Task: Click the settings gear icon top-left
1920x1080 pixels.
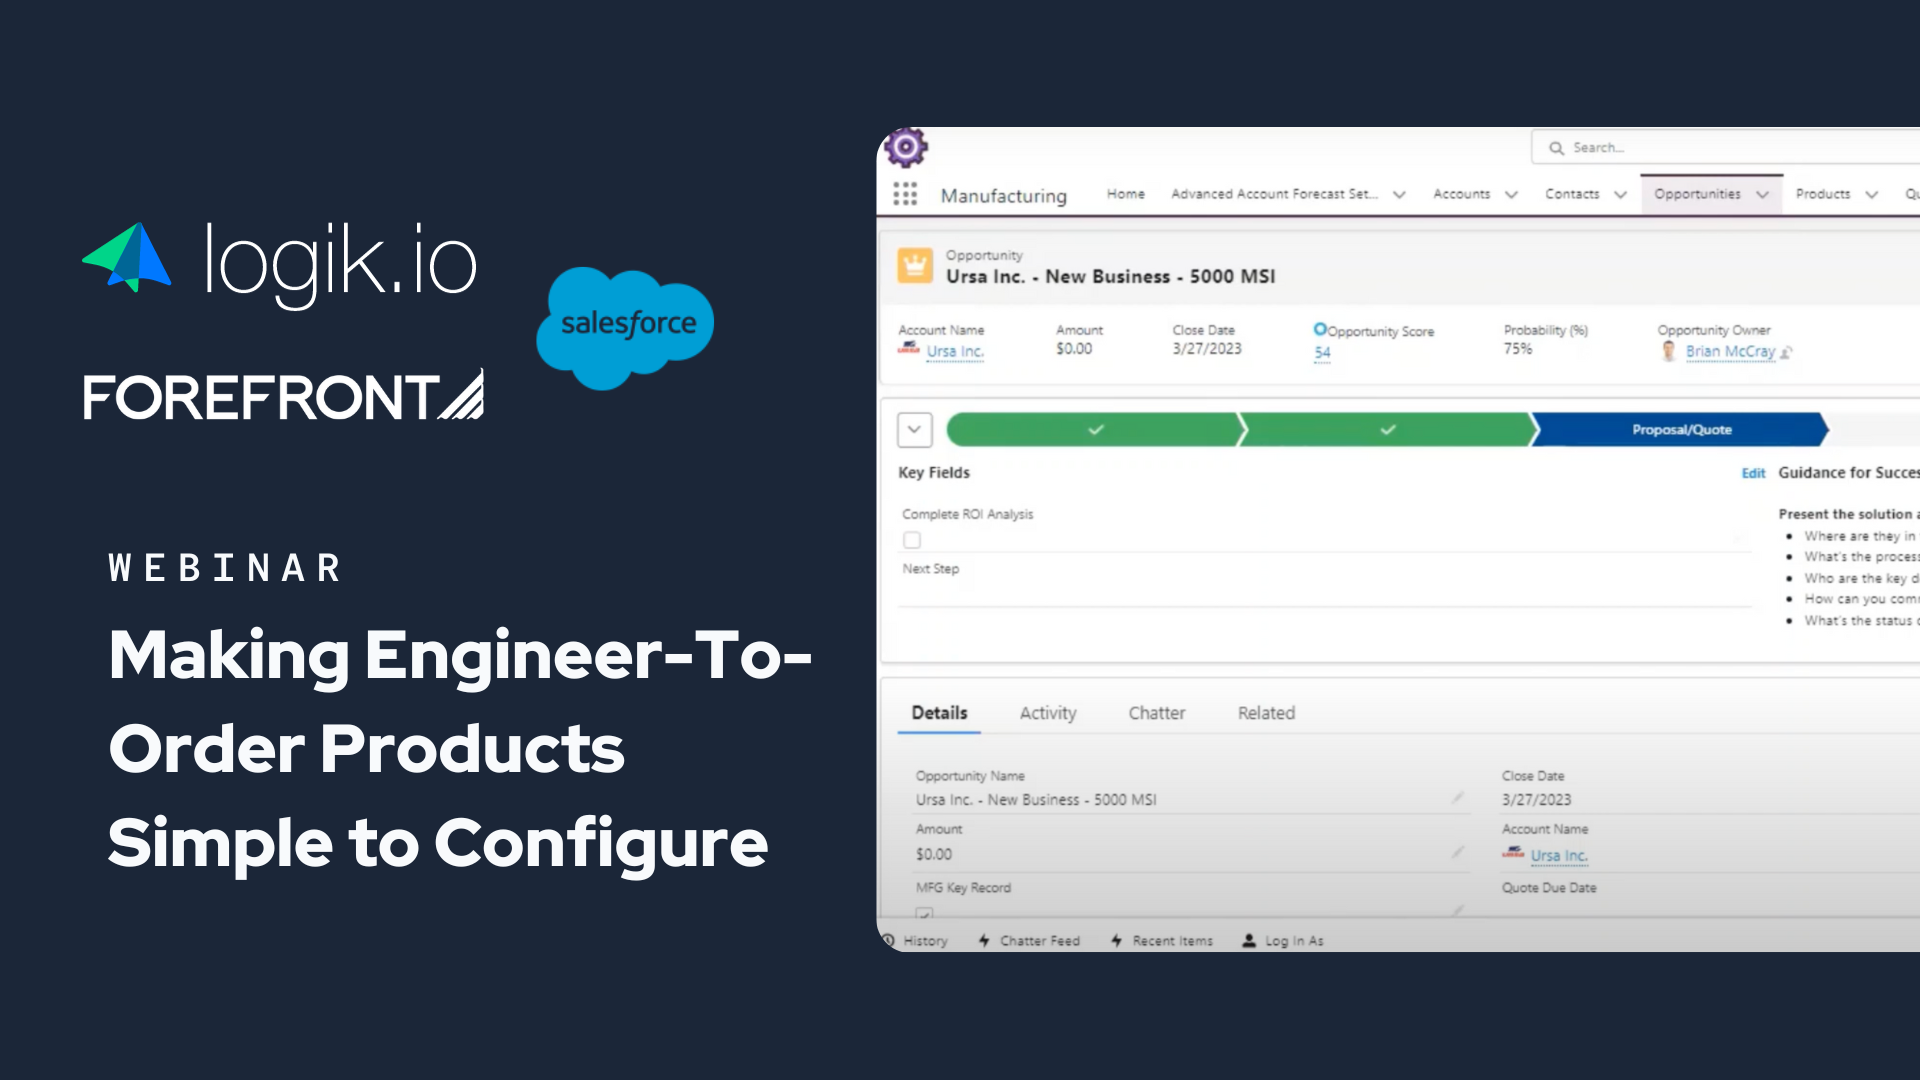Action: [x=907, y=146]
